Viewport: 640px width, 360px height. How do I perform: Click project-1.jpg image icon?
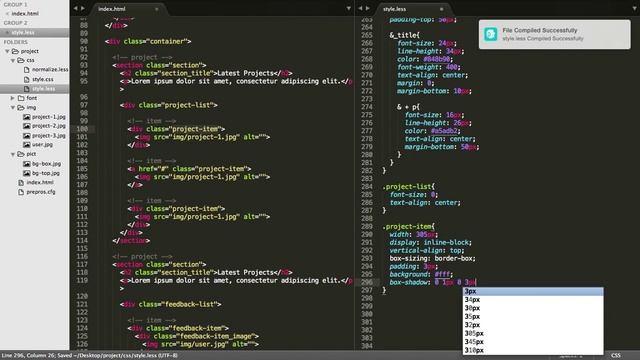(27, 117)
